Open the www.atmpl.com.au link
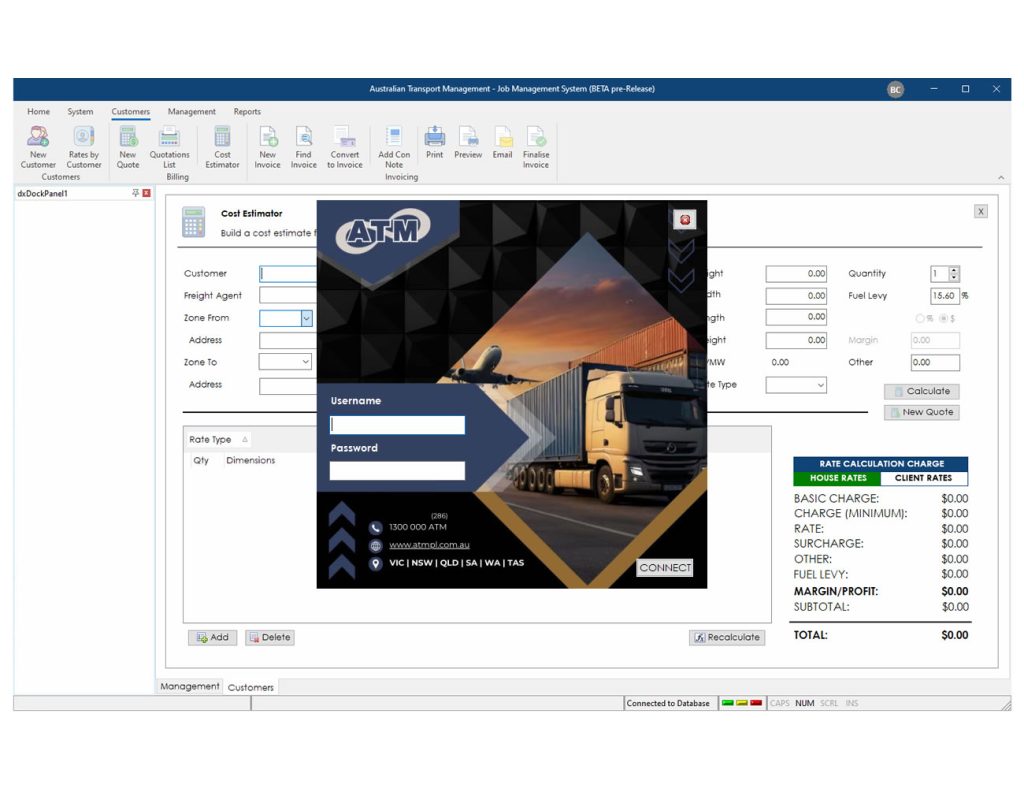Screen dimensions: 1024x788 [x=429, y=545]
